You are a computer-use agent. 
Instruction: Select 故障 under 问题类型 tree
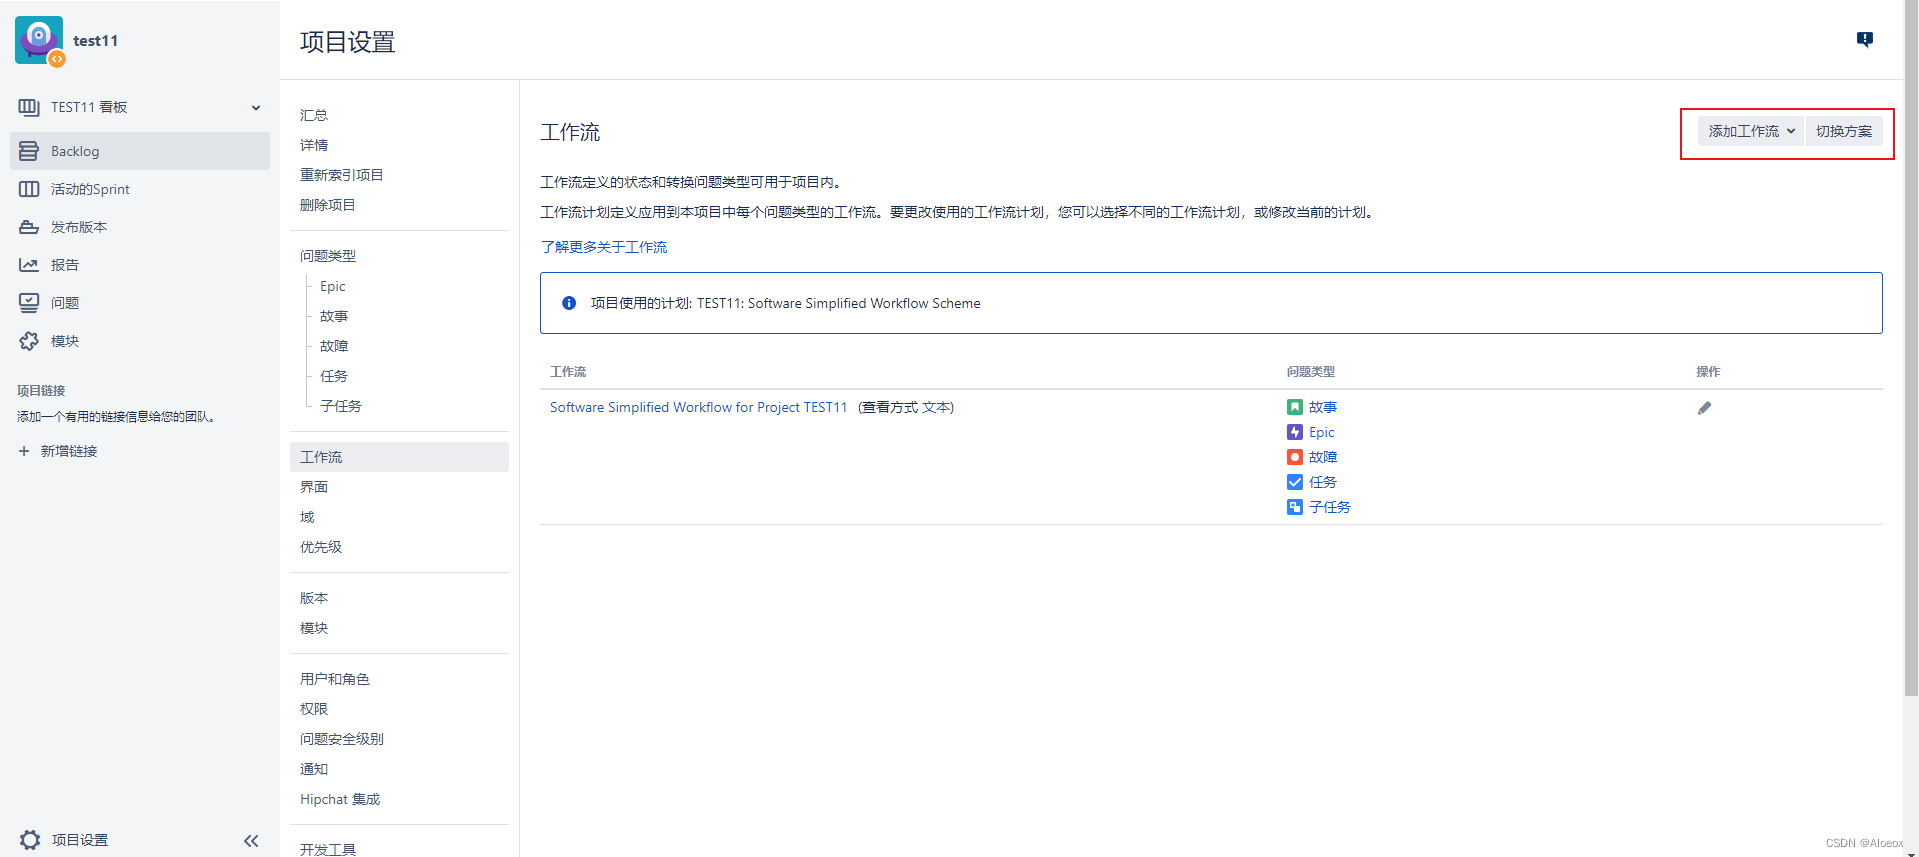click(x=334, y=346)
